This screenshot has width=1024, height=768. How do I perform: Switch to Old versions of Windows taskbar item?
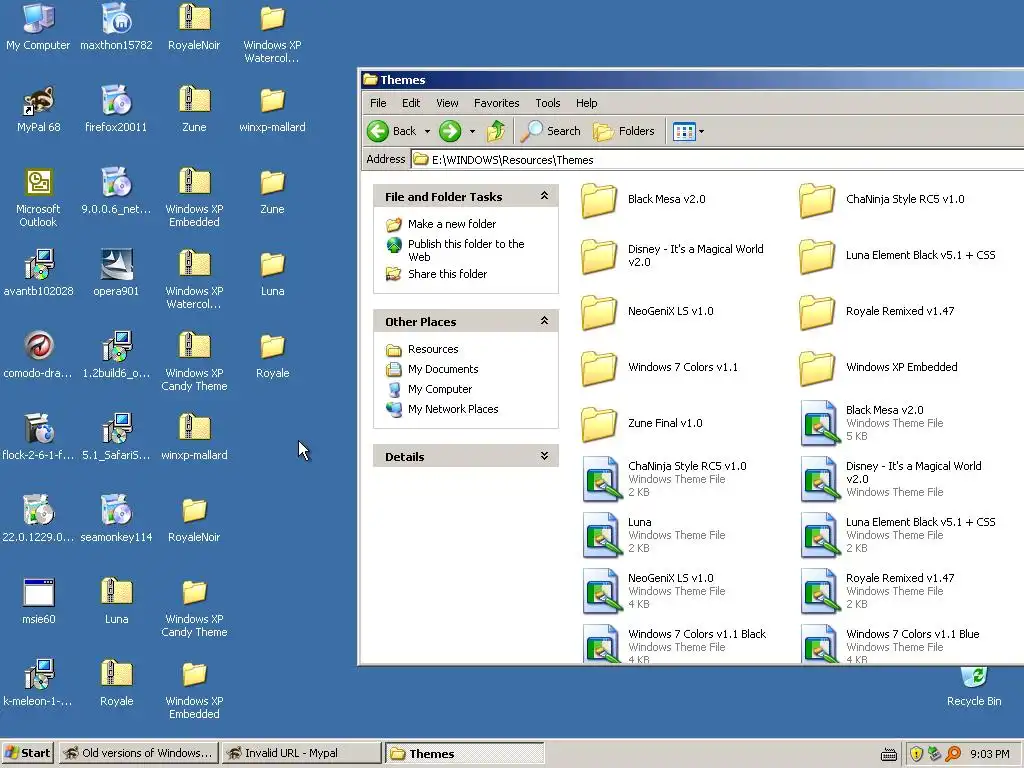point(138,753)
